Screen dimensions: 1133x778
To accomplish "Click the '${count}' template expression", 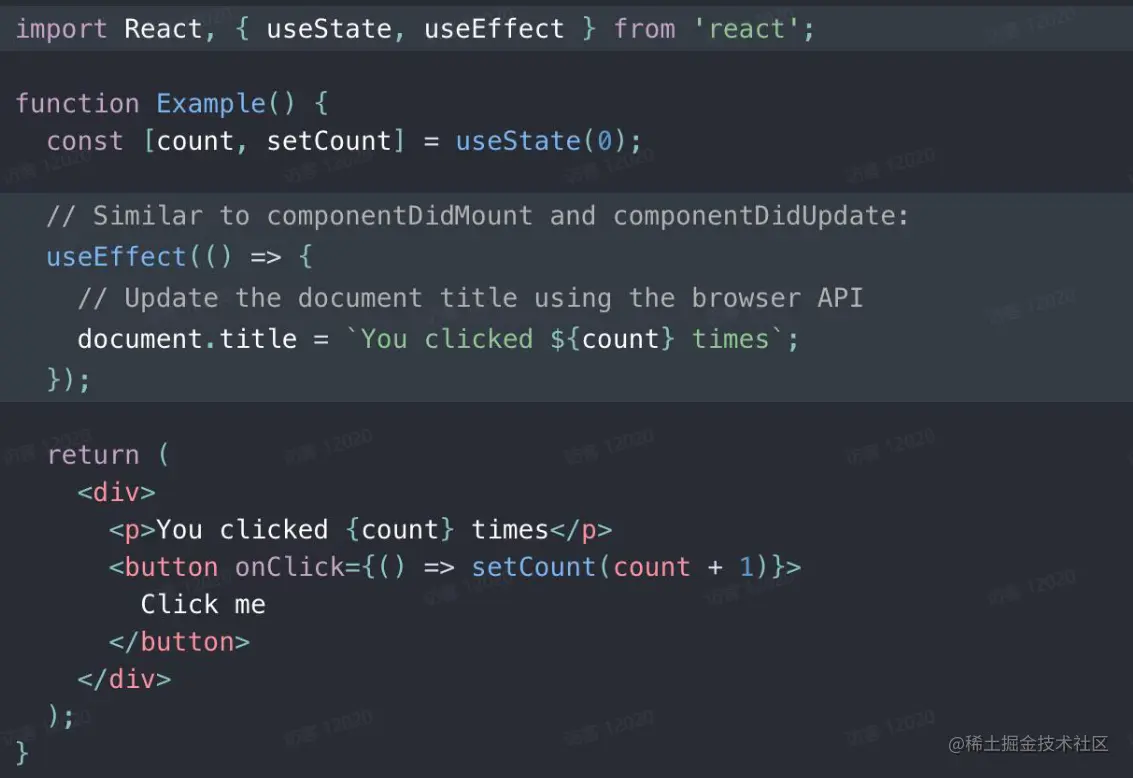I will (x=613, y=339).
